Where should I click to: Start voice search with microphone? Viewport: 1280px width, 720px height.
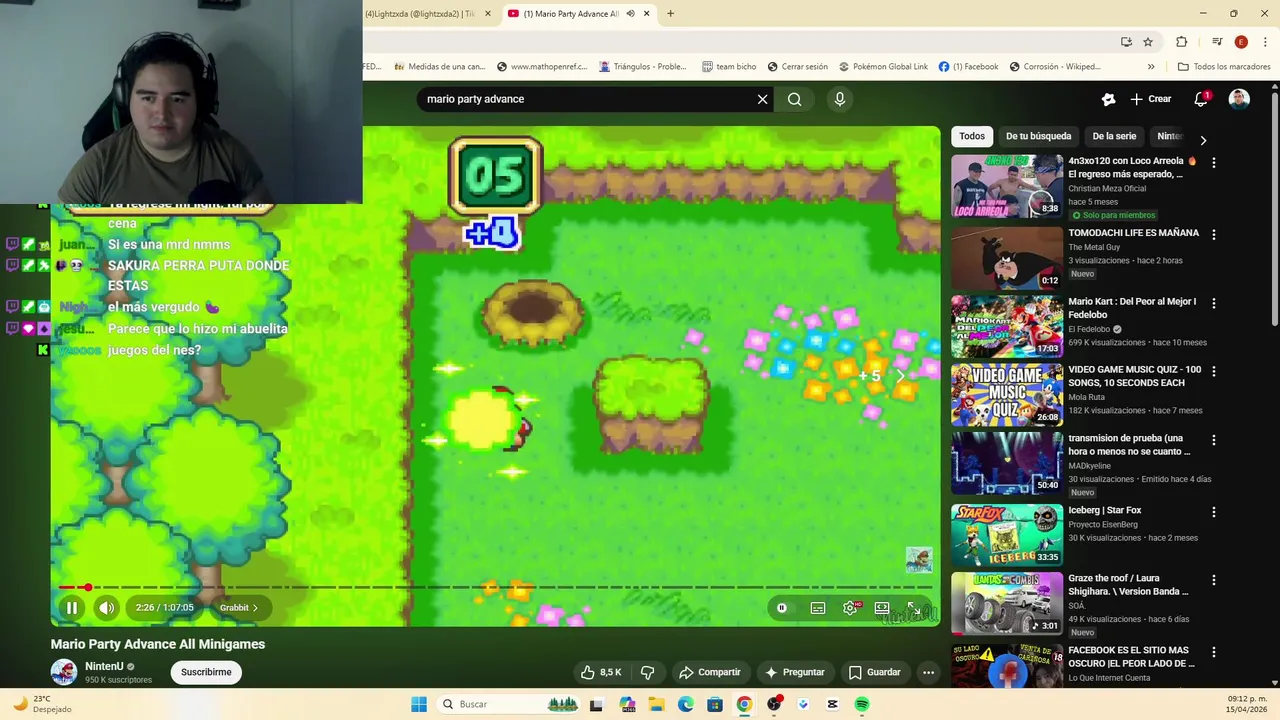(x=839, y=99)
